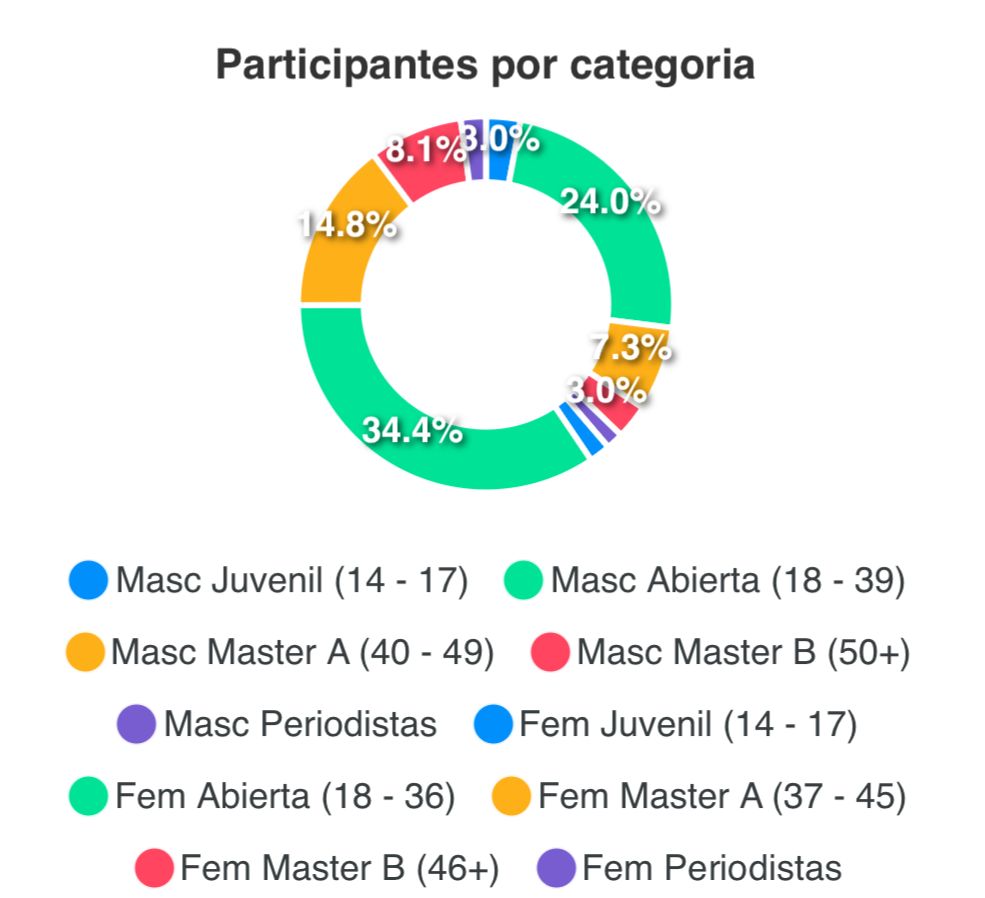Screen dimensions: 985x898
Task: Click the green Fem Abierta legend swatch
Action: [x=89, y=797]
